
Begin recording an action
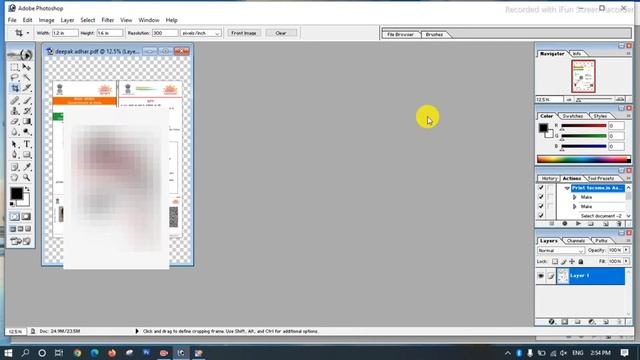click(x=565, y=224)
